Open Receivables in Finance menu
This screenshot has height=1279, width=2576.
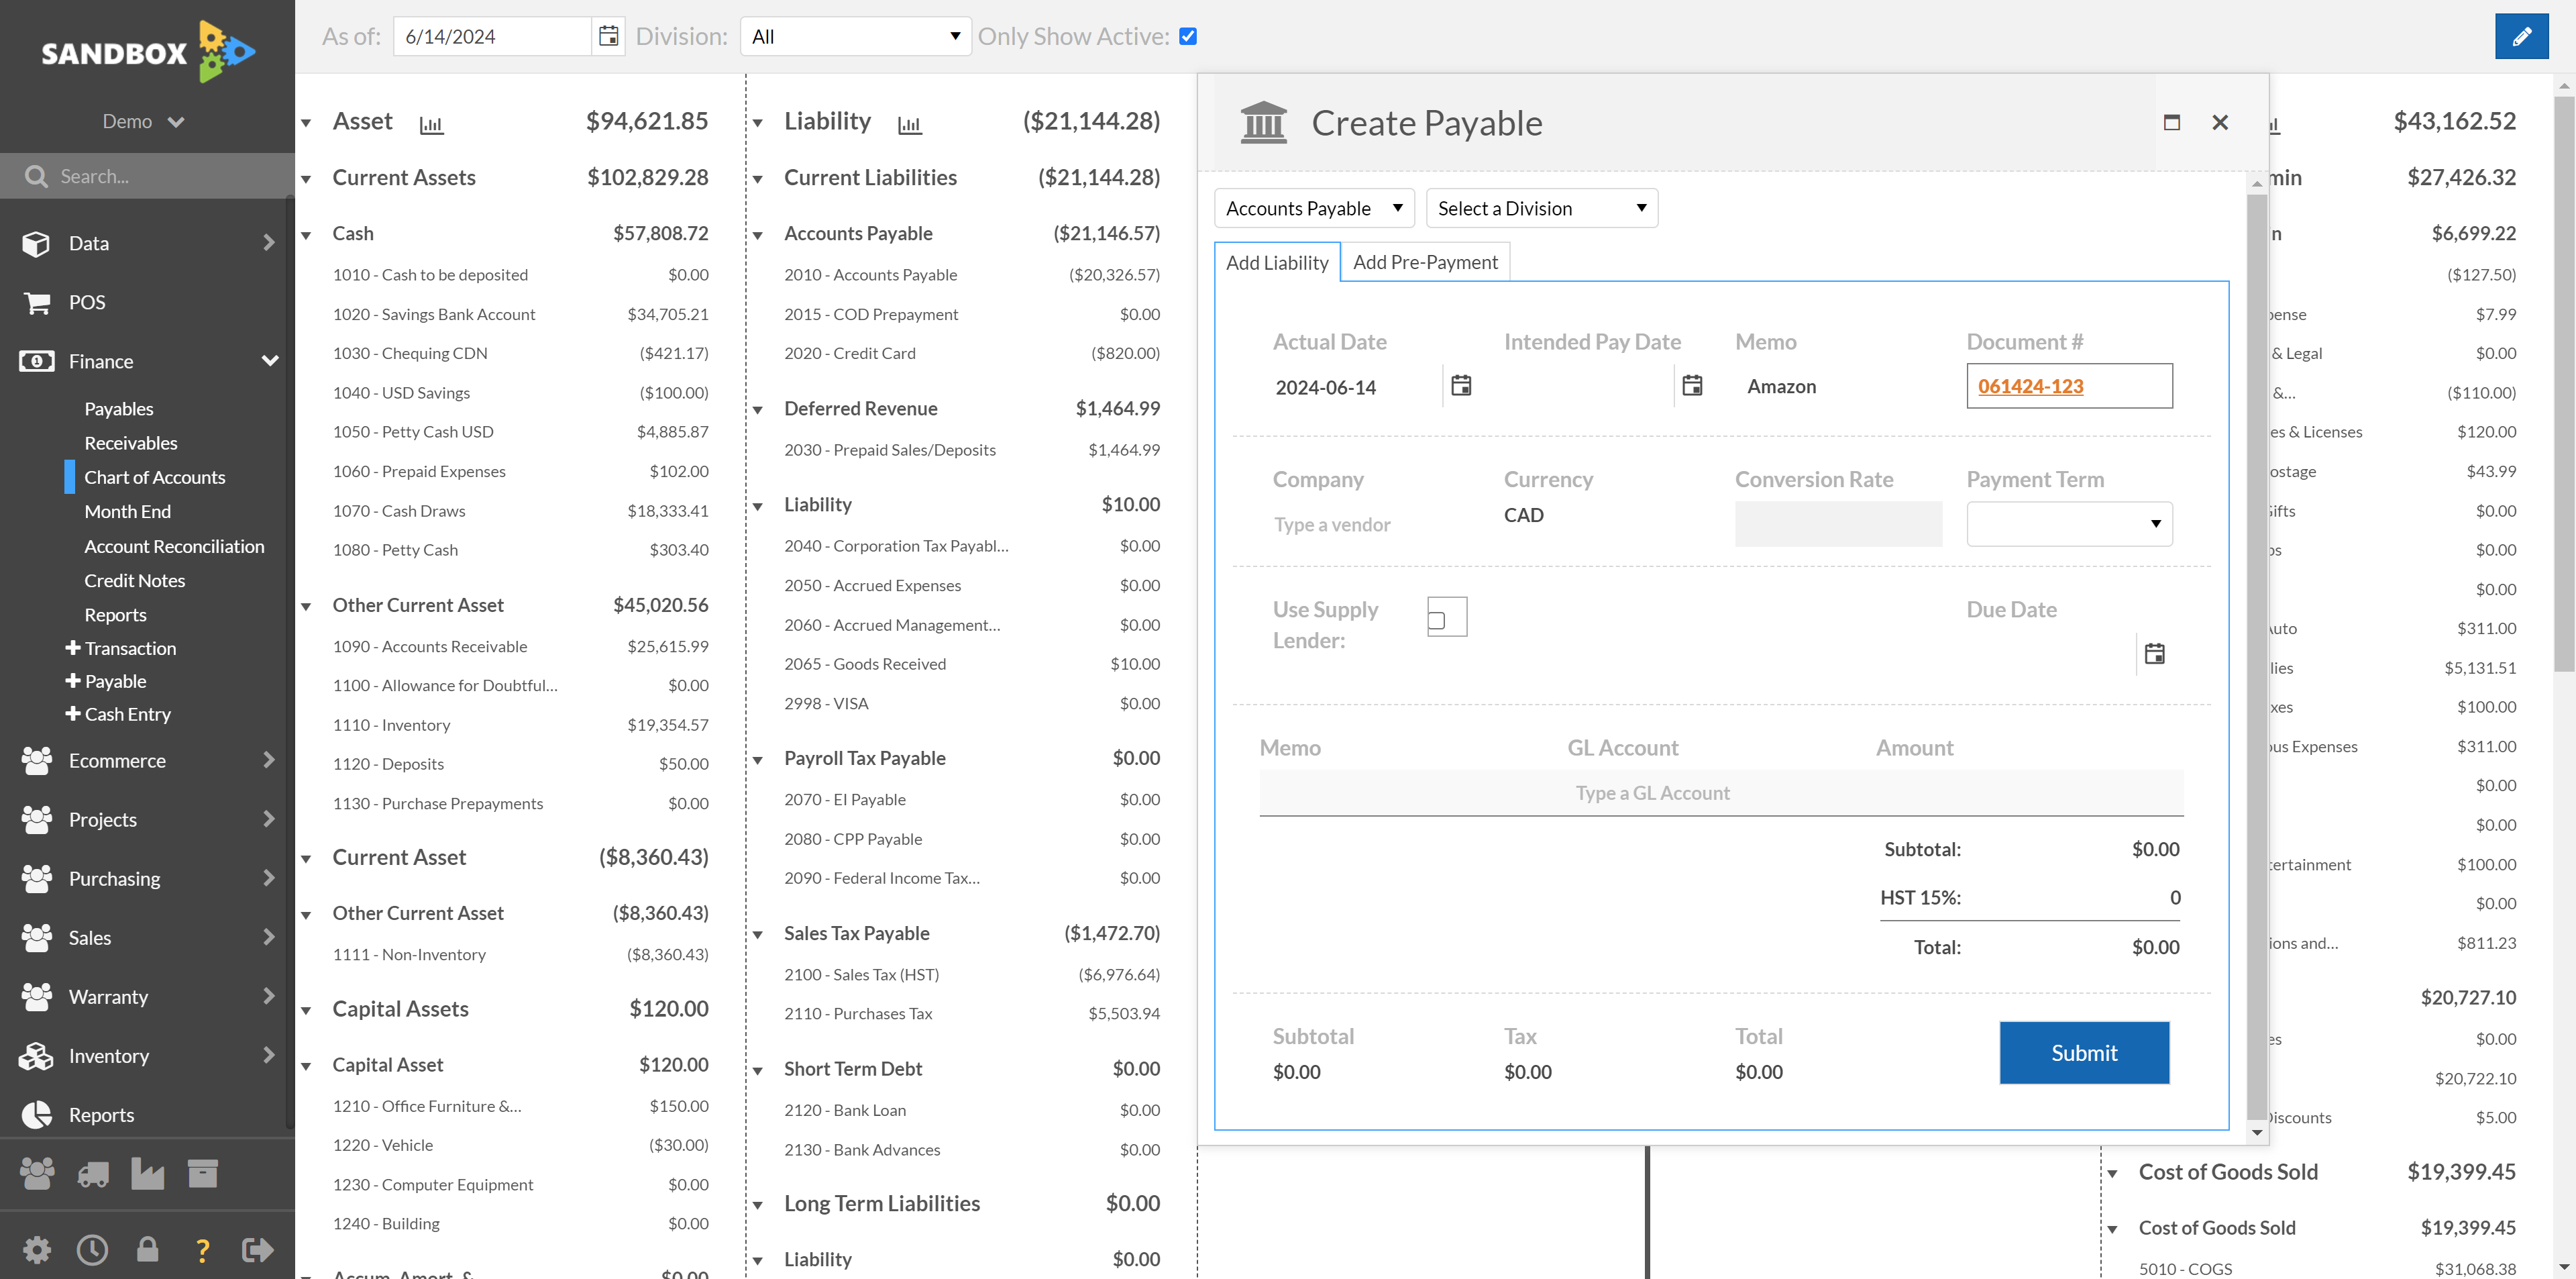point(131,443)
